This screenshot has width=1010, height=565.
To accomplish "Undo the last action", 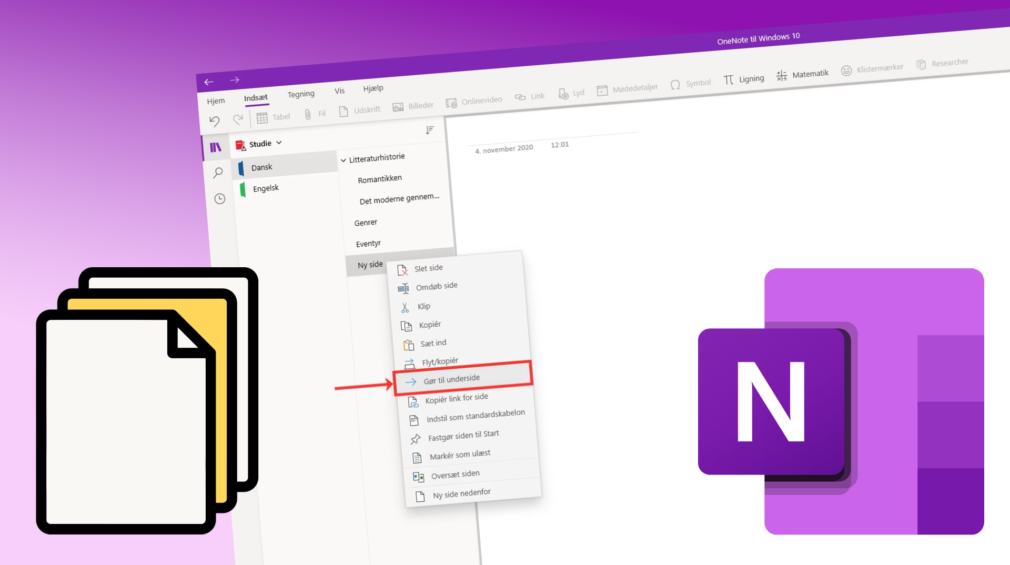I will point(214,121).
